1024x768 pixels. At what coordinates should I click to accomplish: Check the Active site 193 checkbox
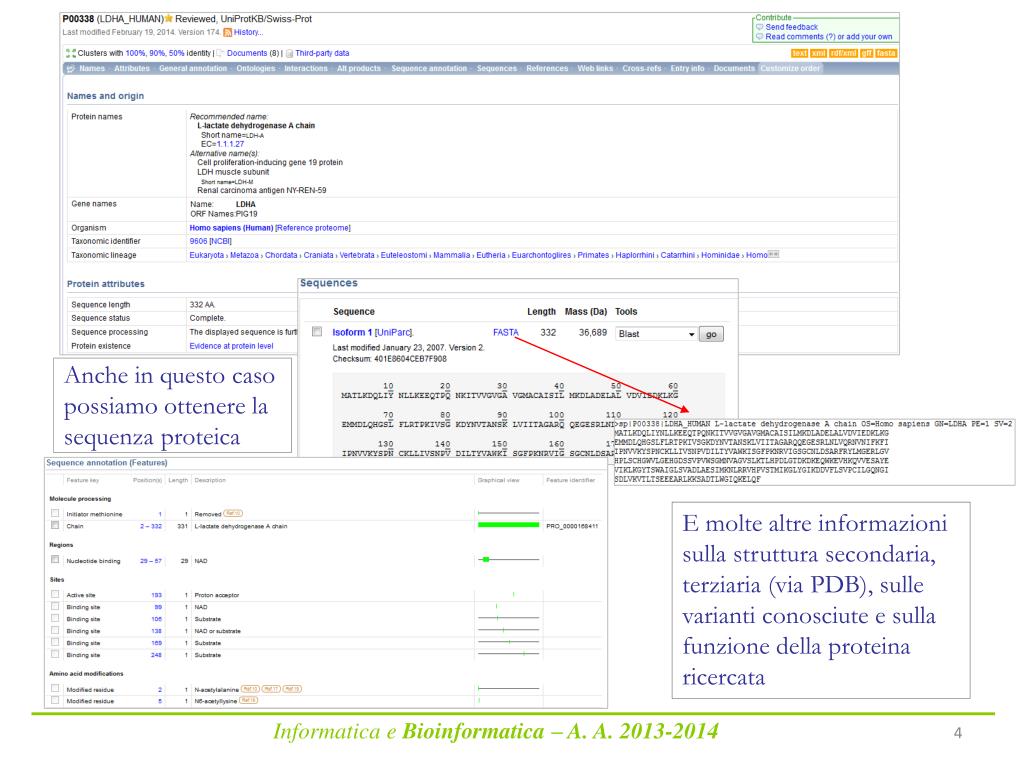click(55, 594)
